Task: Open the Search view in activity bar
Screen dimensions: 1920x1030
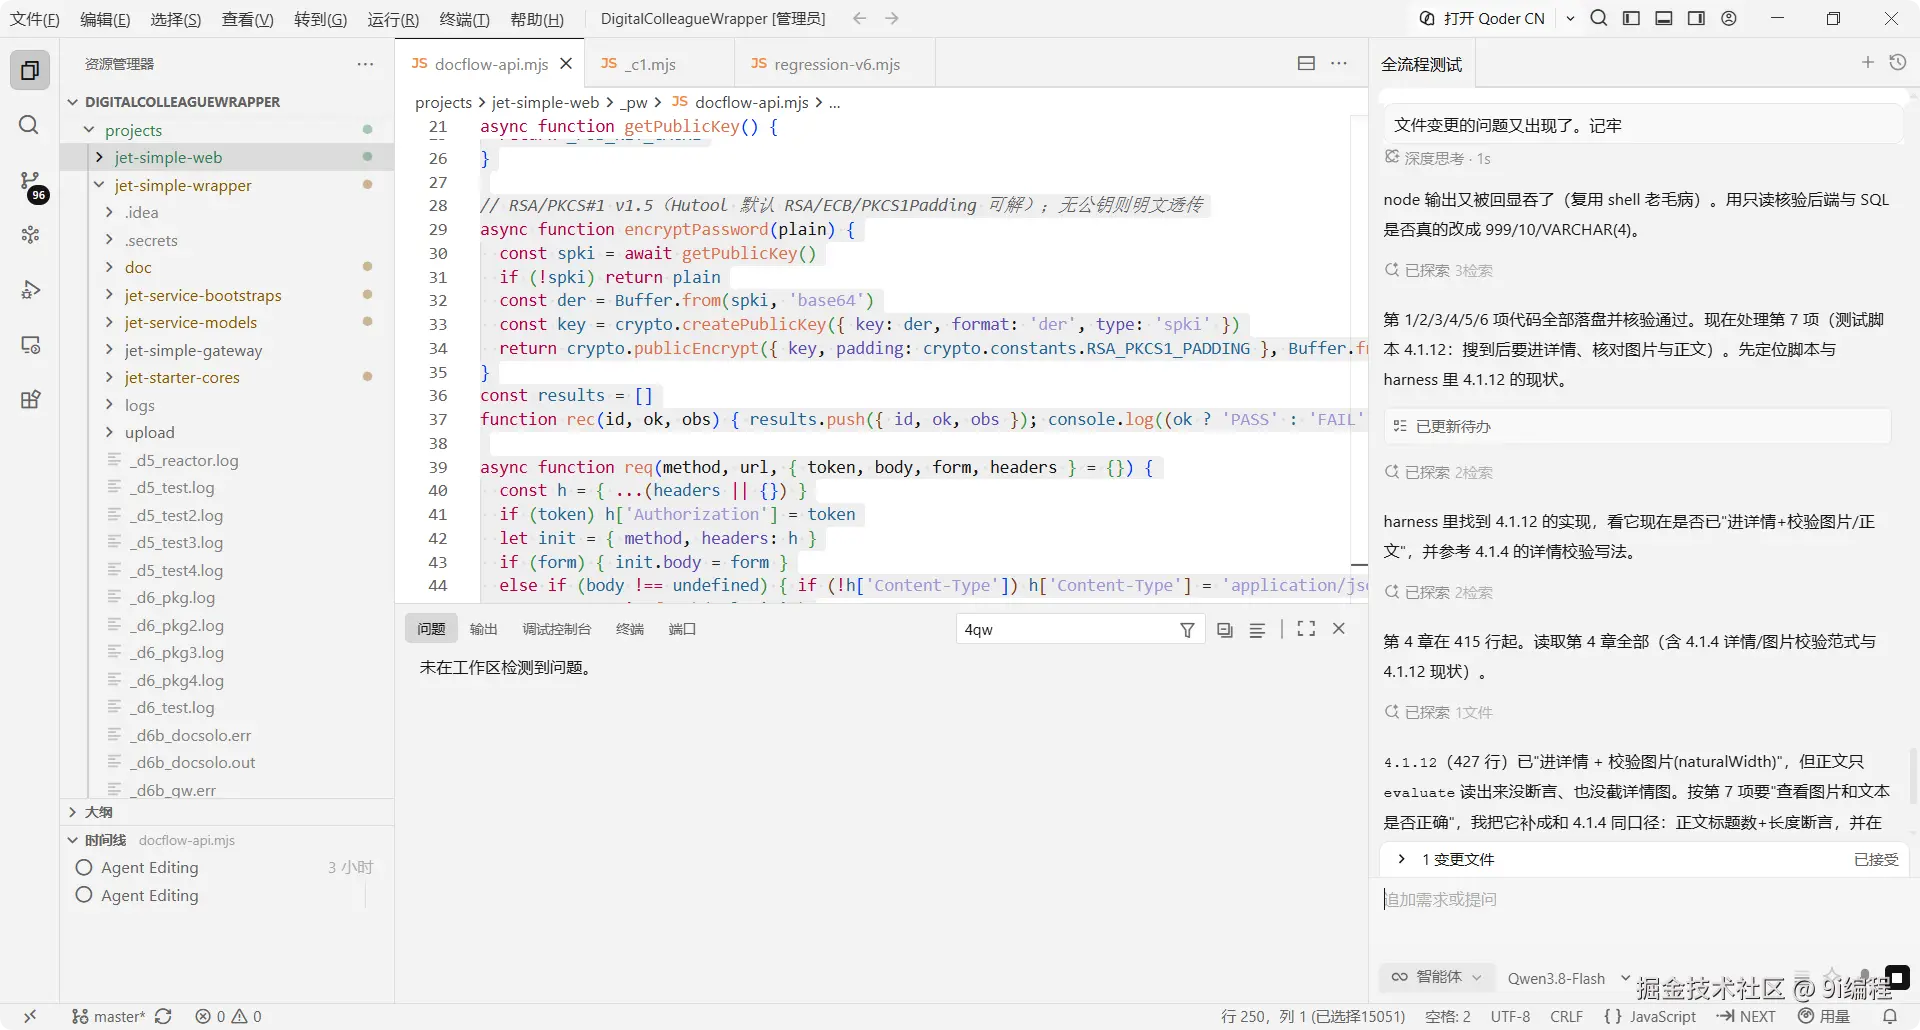Action: tap(30, 125)
